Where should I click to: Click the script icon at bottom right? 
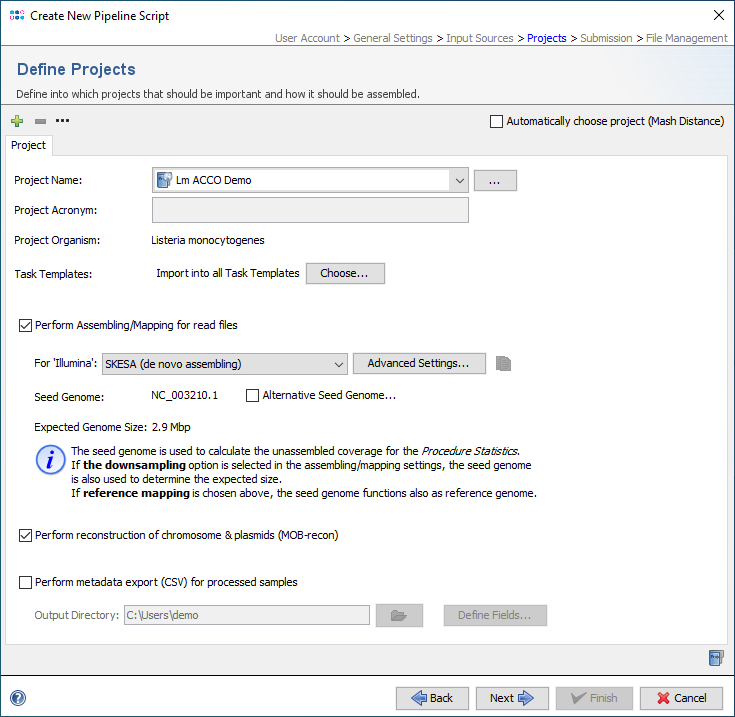point(716,657)
